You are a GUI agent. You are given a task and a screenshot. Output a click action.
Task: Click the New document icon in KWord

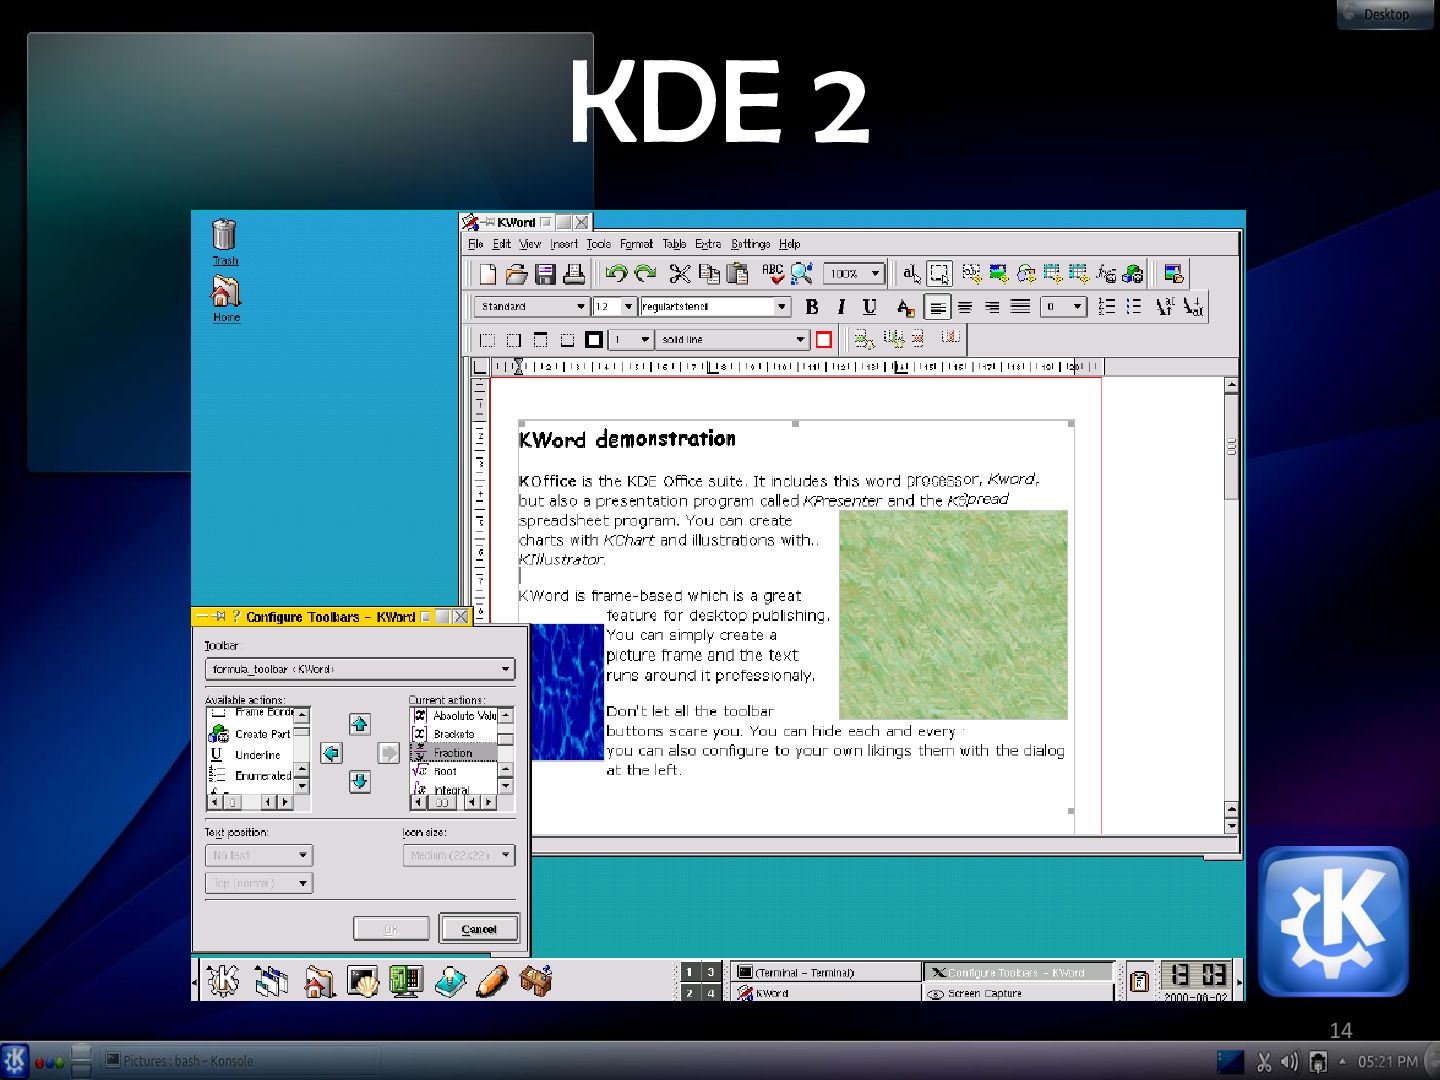[x=488, y=273]
